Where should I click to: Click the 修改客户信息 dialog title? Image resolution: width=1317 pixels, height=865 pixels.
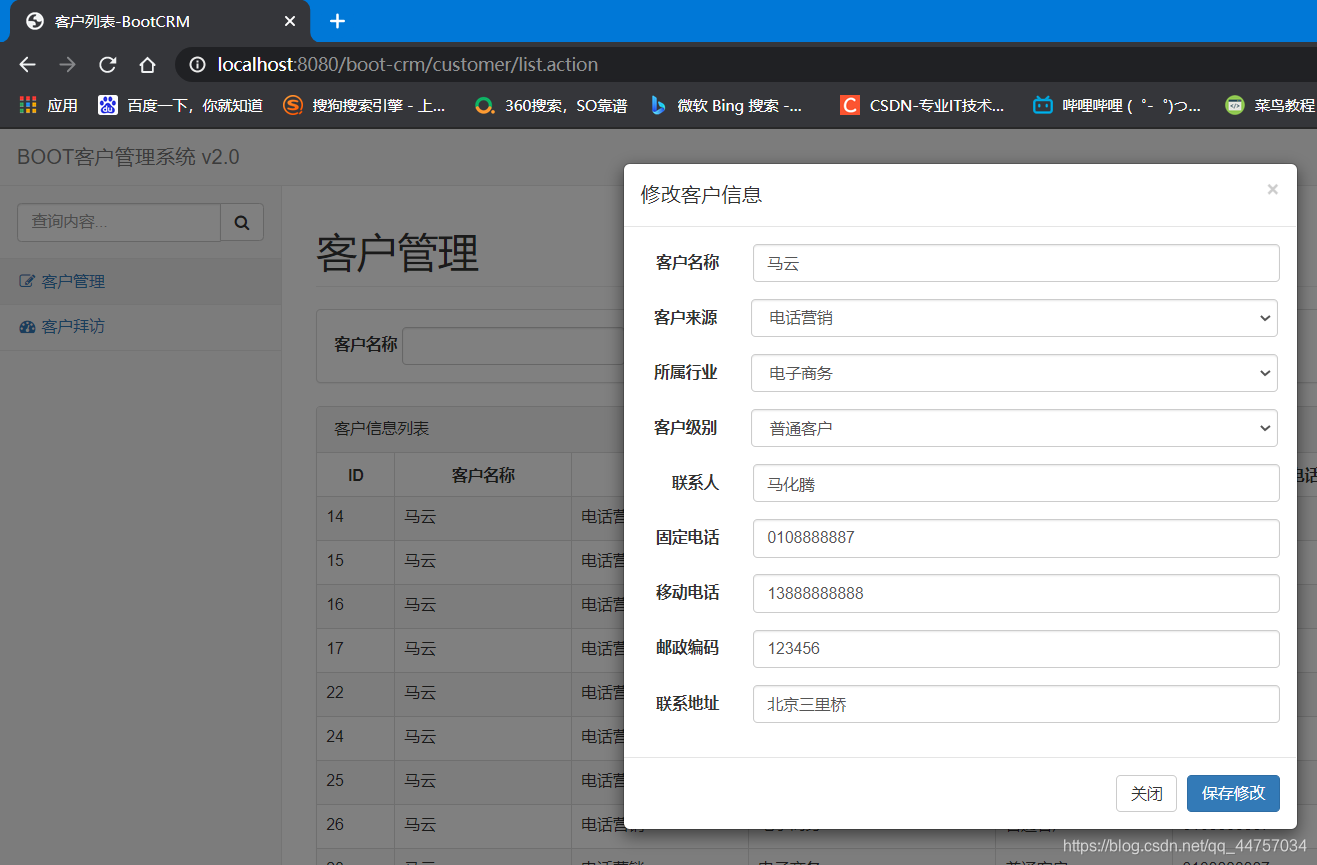701,195
